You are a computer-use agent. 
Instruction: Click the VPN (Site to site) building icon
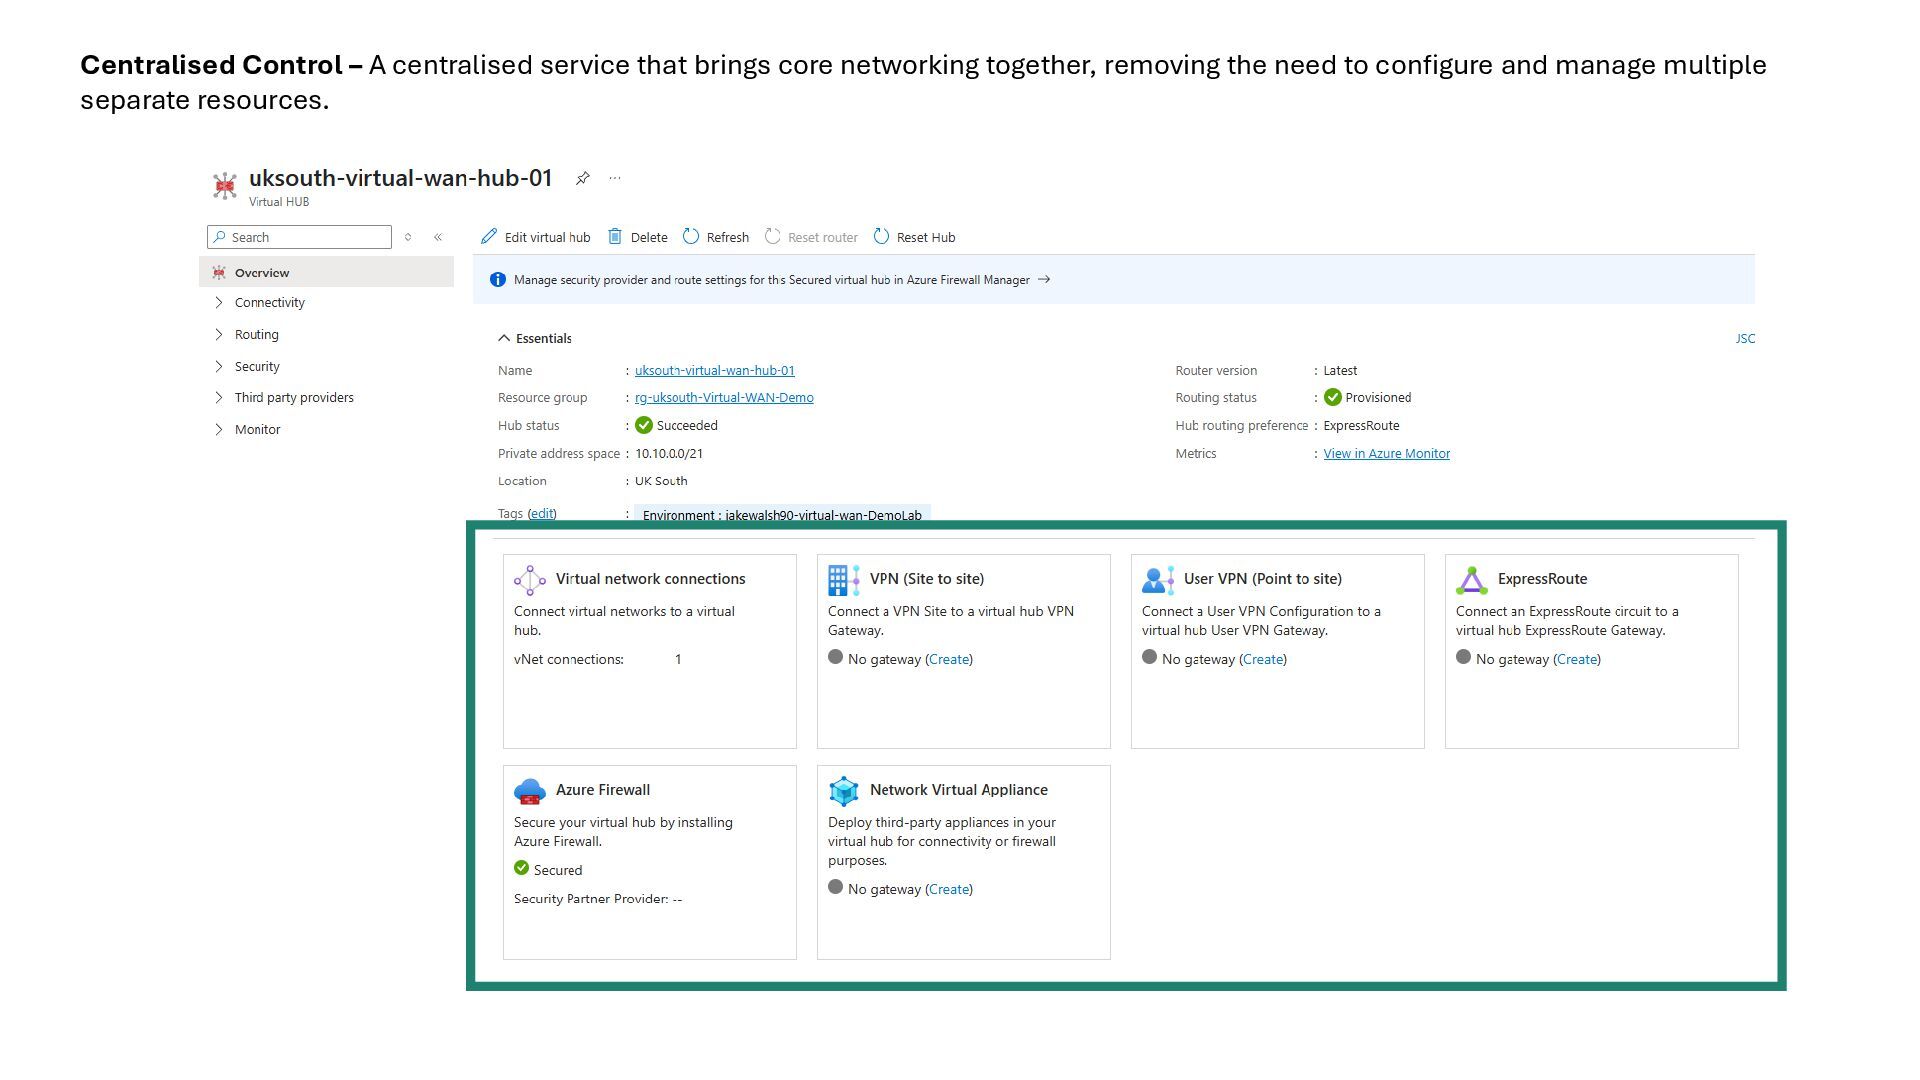(x=844, y=580)
